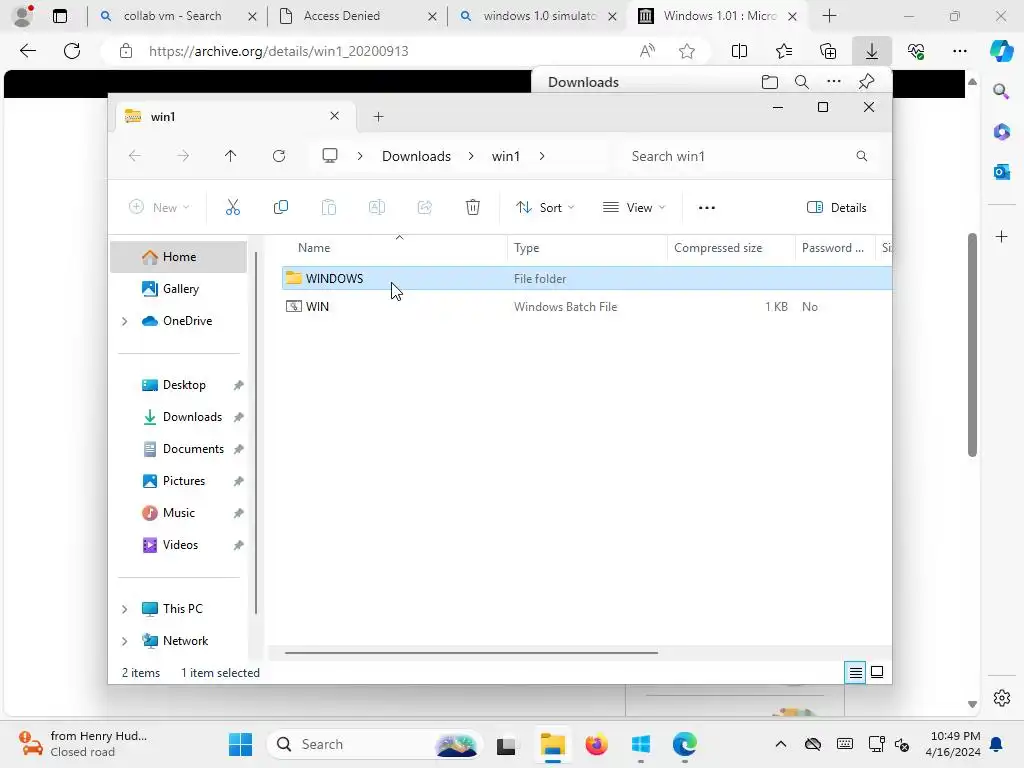Select the win1 File Explorer tab
Image resolution: width=1024 pixels, height=768 pixels.
pyautogui.click(x=235, y=116)
